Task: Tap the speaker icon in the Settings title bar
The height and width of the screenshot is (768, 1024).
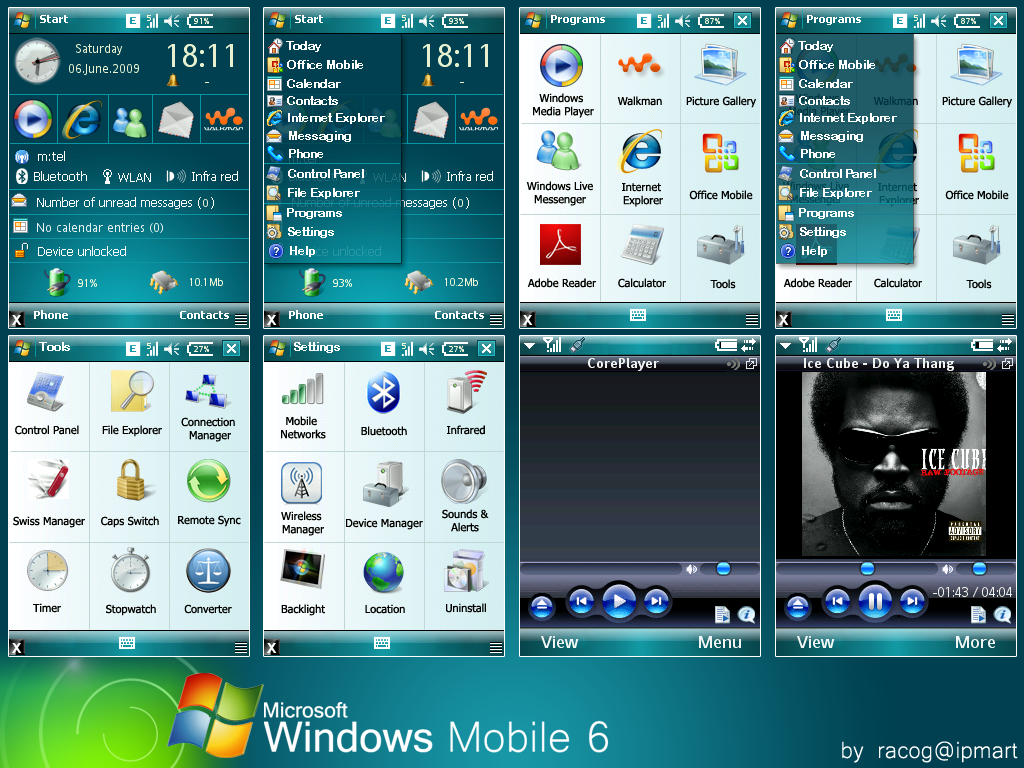Action: (x=427, y=349)
